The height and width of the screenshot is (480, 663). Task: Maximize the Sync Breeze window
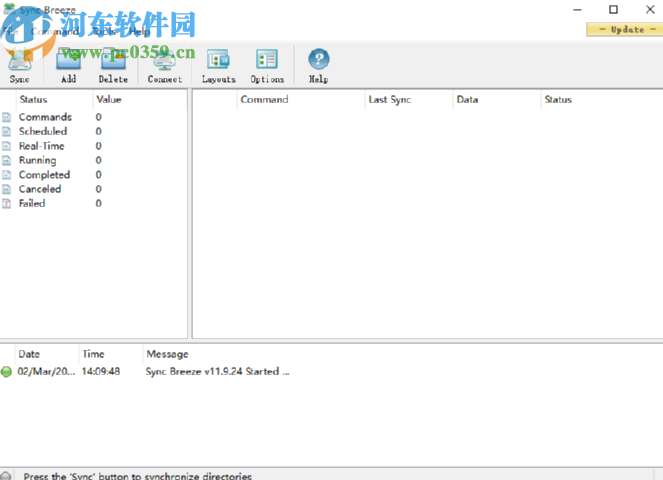click(x=614, y=9)
